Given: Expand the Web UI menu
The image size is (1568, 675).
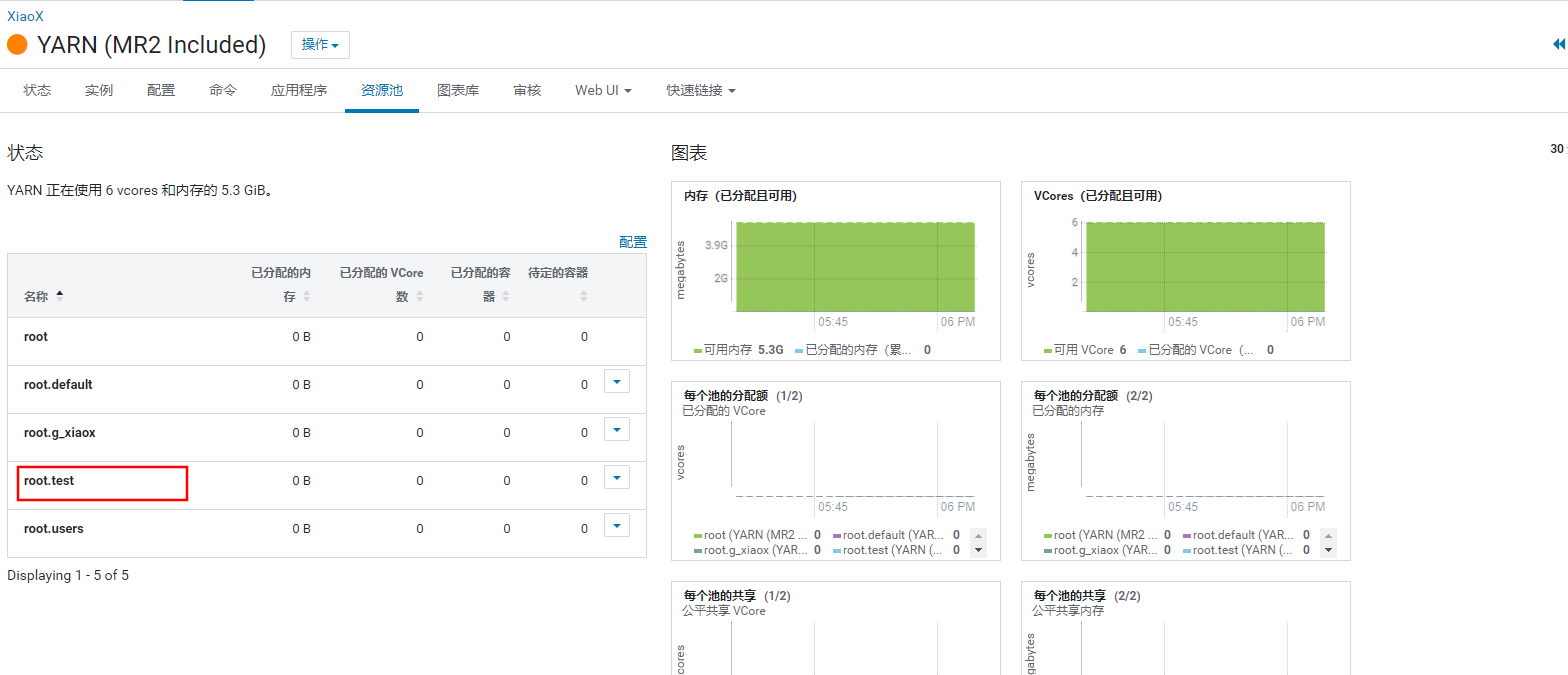Looking at the screenshot, I should [603, 90].
